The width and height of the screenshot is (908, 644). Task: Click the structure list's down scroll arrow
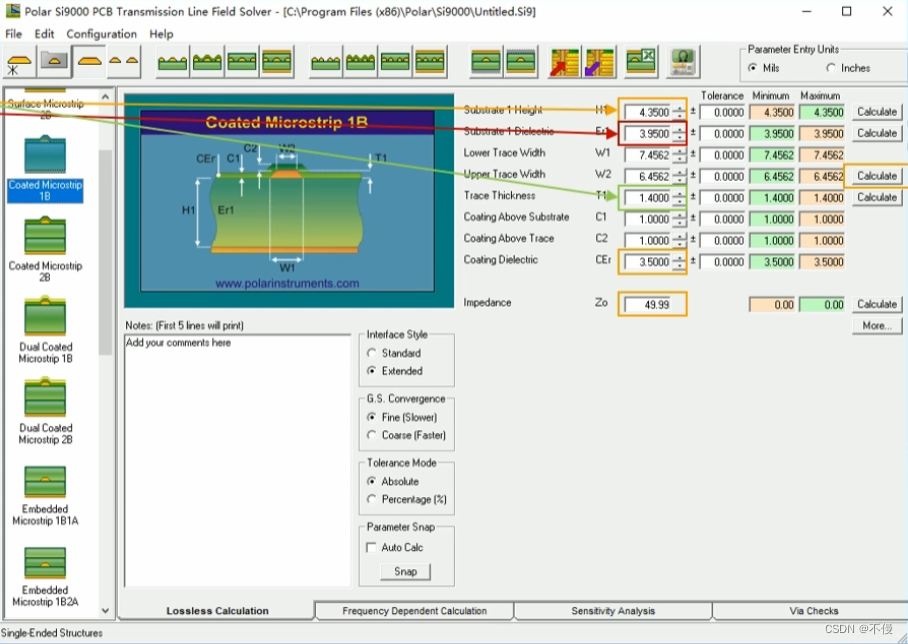point(105,610)
